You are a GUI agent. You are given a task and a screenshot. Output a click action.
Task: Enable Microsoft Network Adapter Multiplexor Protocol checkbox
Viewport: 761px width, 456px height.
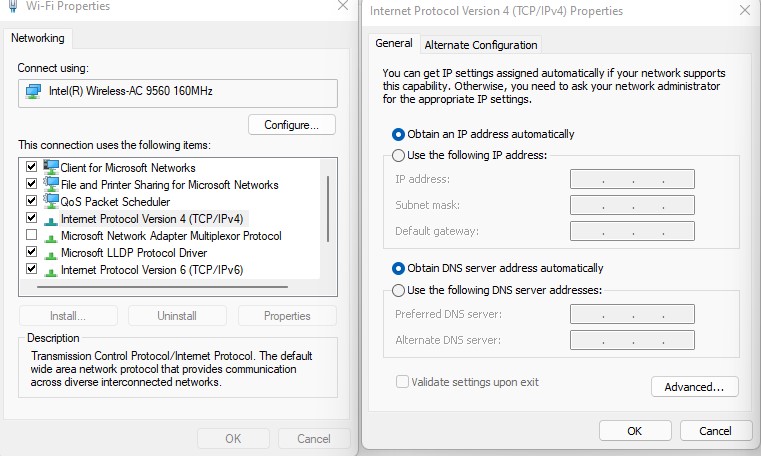[31, 236]
